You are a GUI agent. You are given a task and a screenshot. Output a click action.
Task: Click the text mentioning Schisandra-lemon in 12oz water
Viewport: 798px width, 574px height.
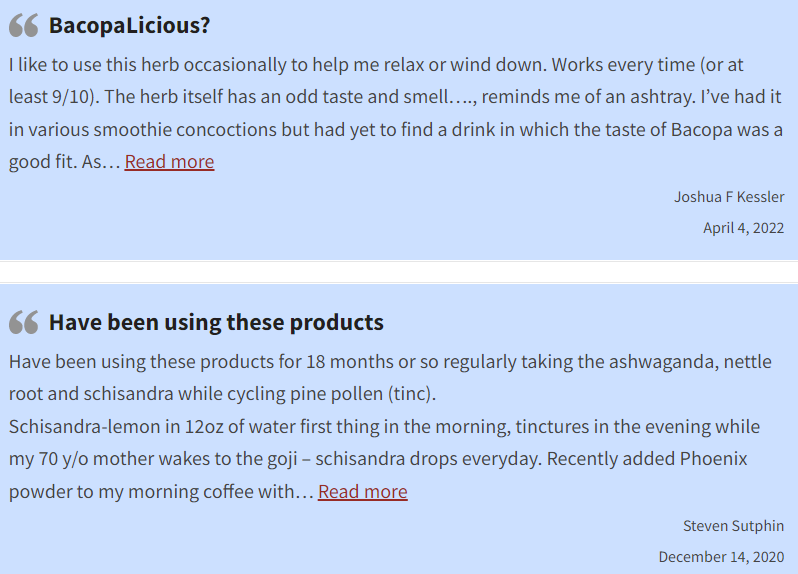coord(384,426)
